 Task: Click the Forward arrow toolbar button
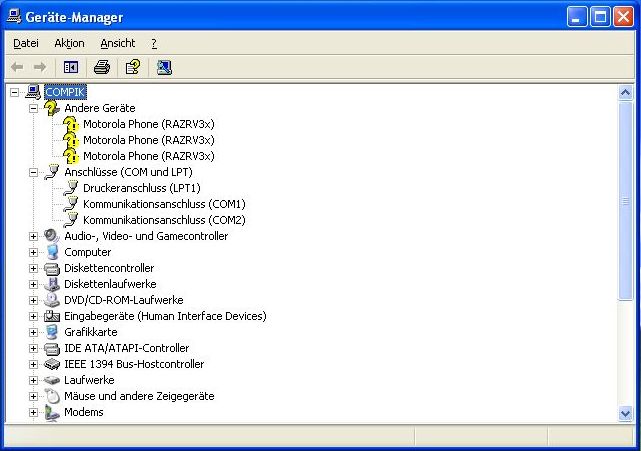point(40,67)
